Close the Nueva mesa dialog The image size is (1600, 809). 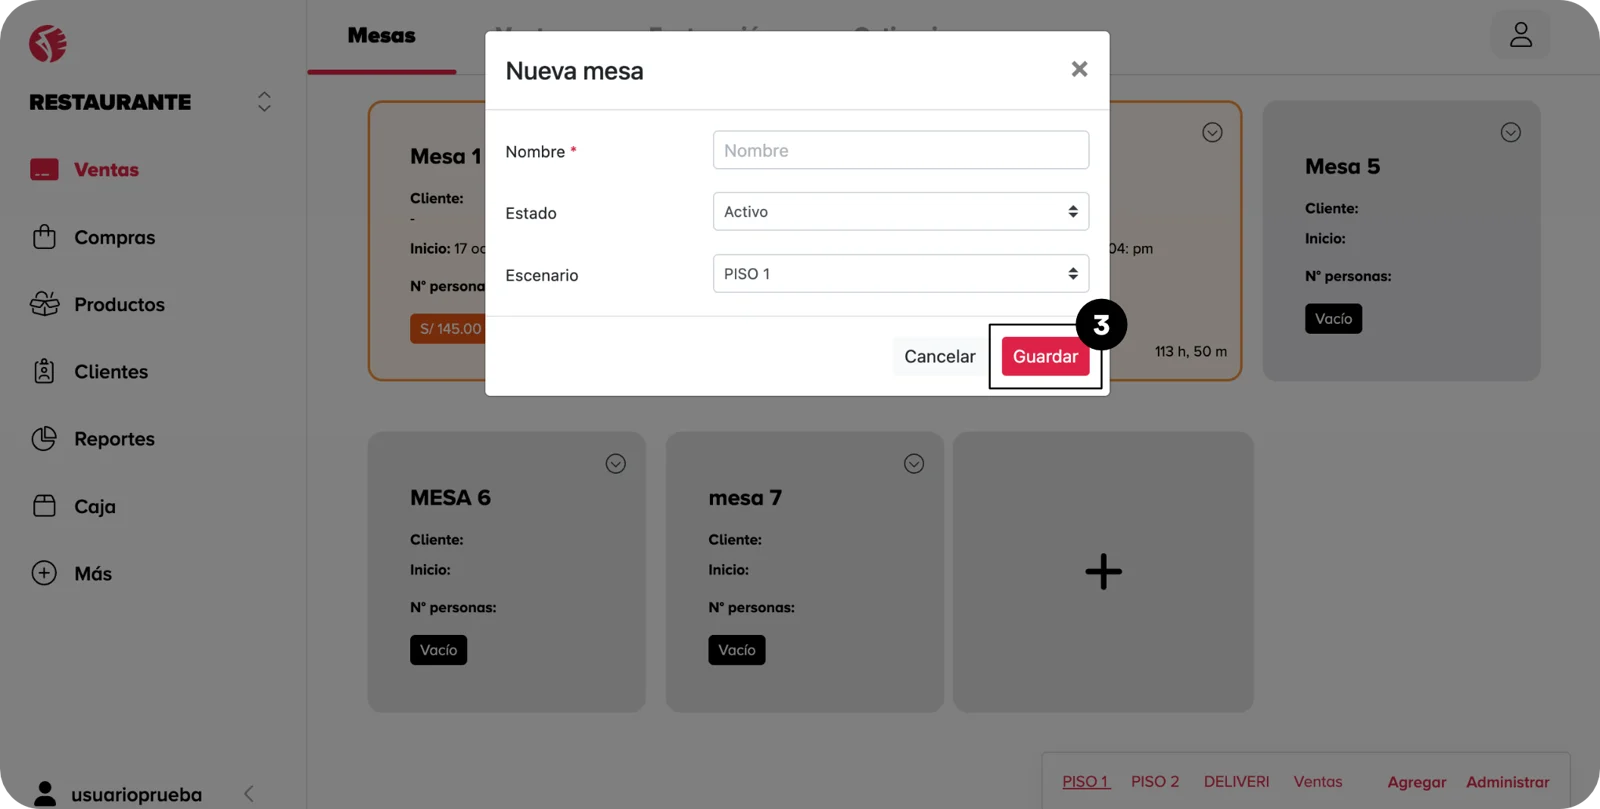coord(1079,69)
